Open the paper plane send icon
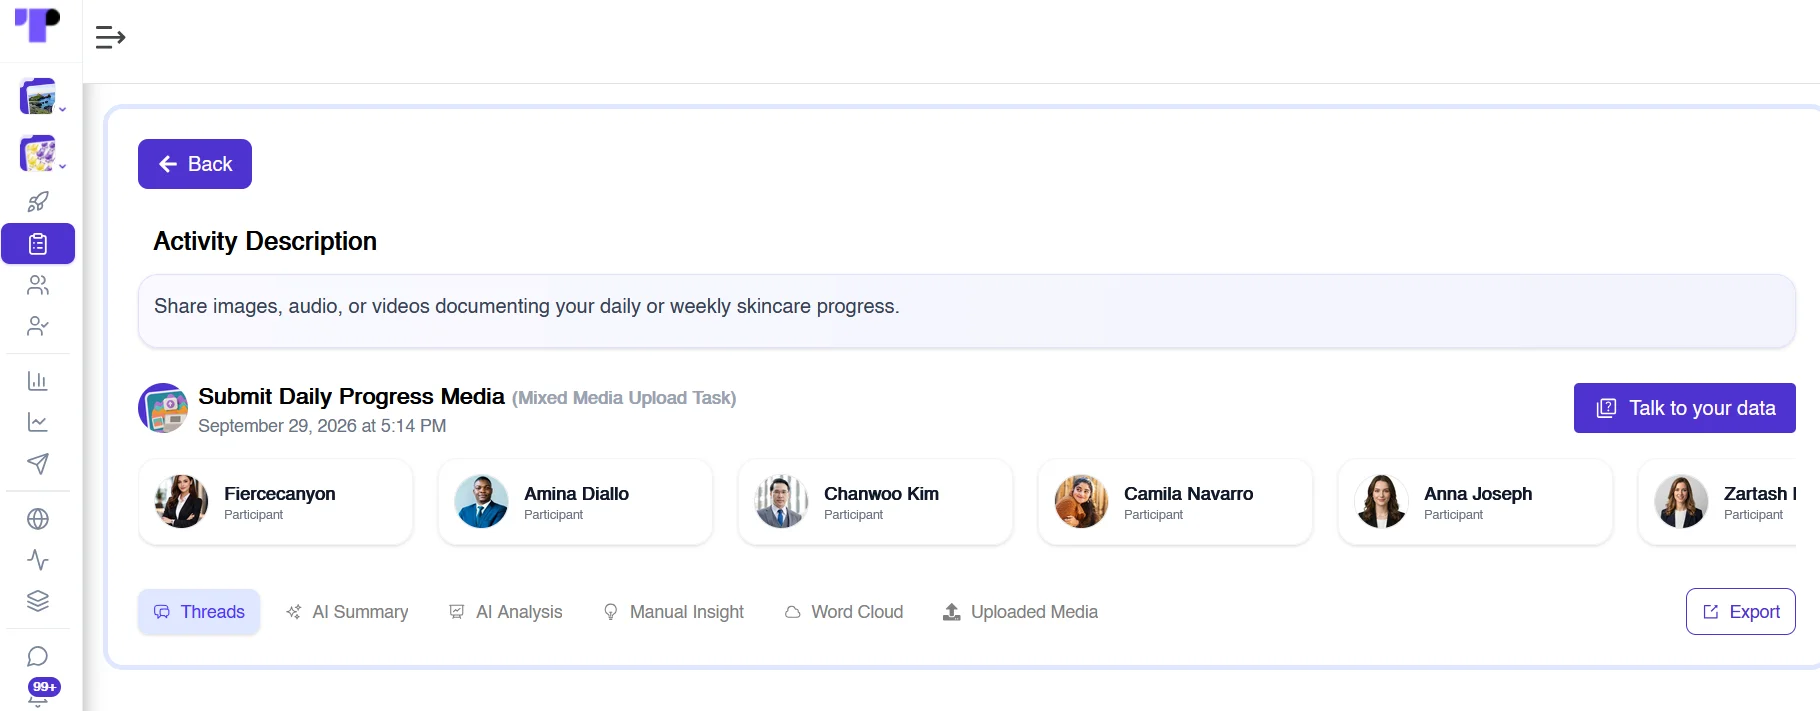Screen dimensions: 1820x711 [38, 464]
